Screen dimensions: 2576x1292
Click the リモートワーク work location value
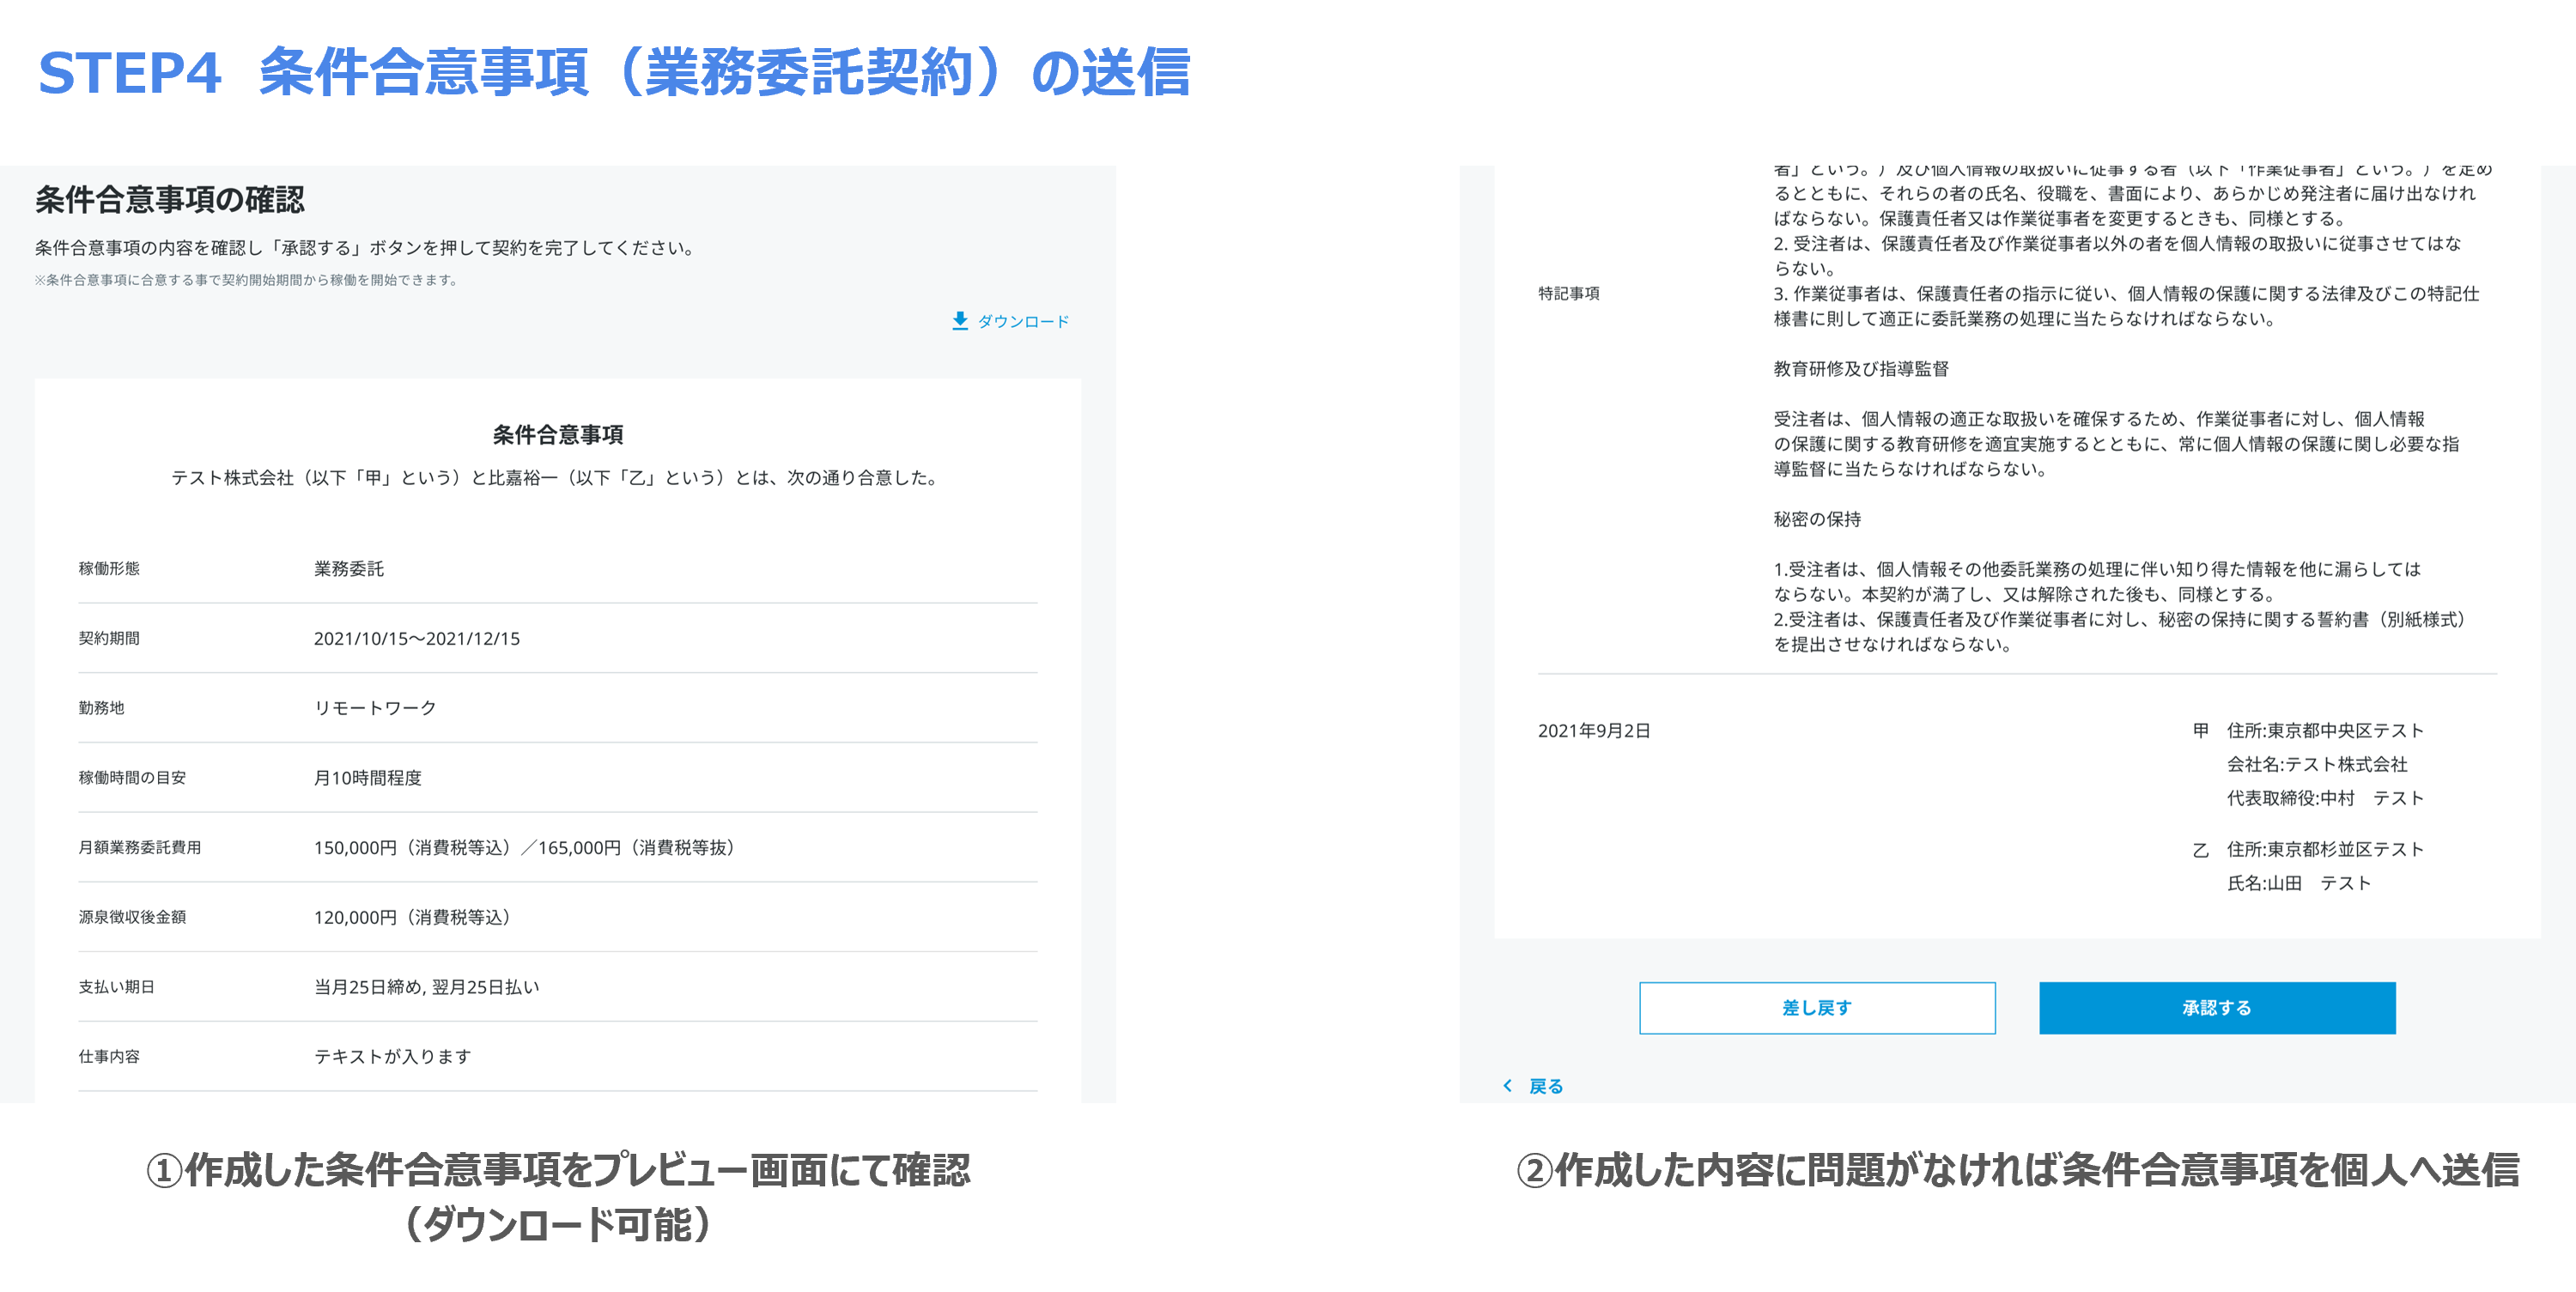[x=375, y=708]
